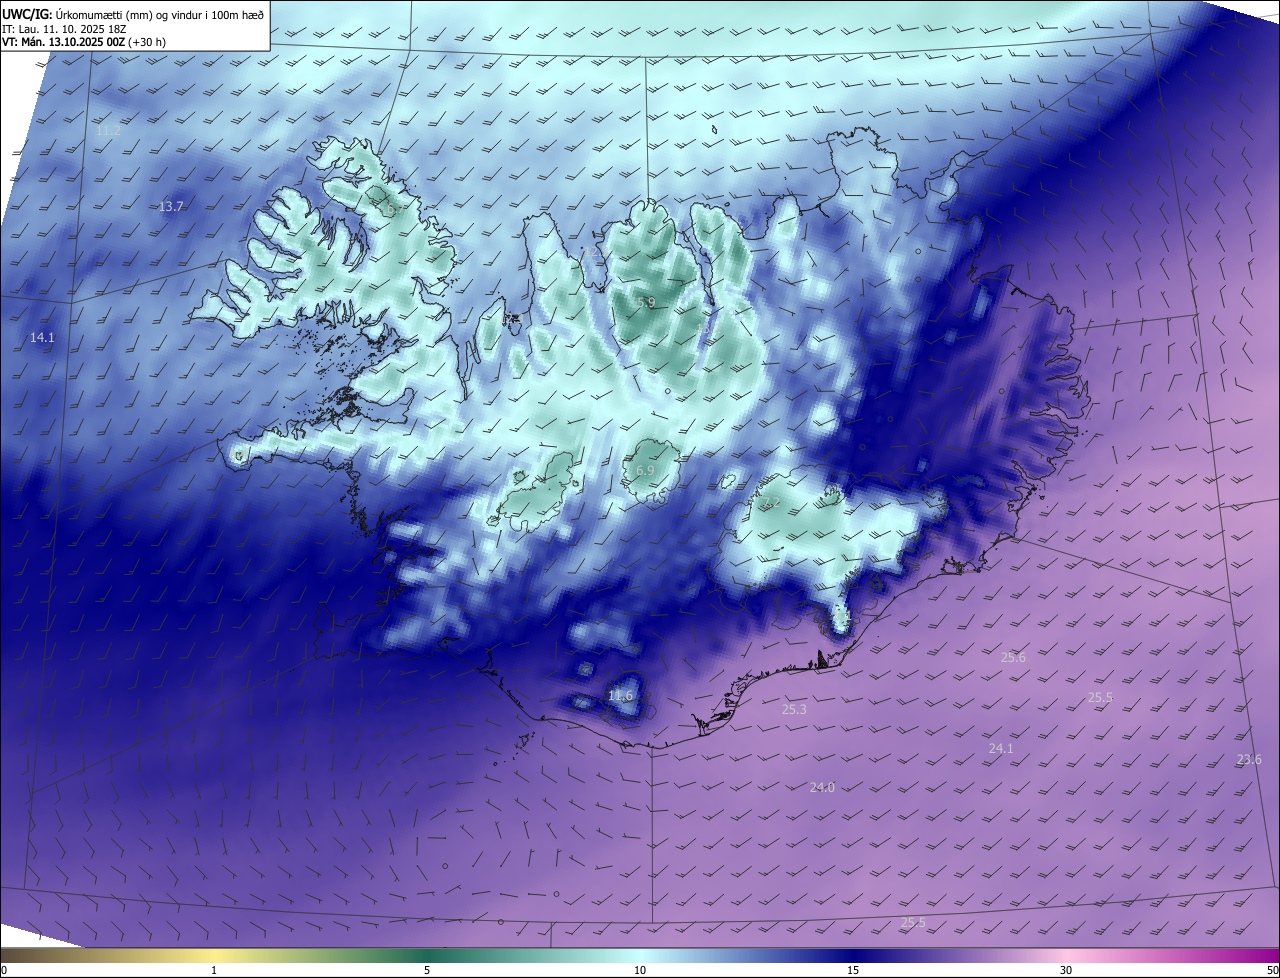Click the 10 tick on color scale
The image size is (1280, 978).
click(640, 970)
